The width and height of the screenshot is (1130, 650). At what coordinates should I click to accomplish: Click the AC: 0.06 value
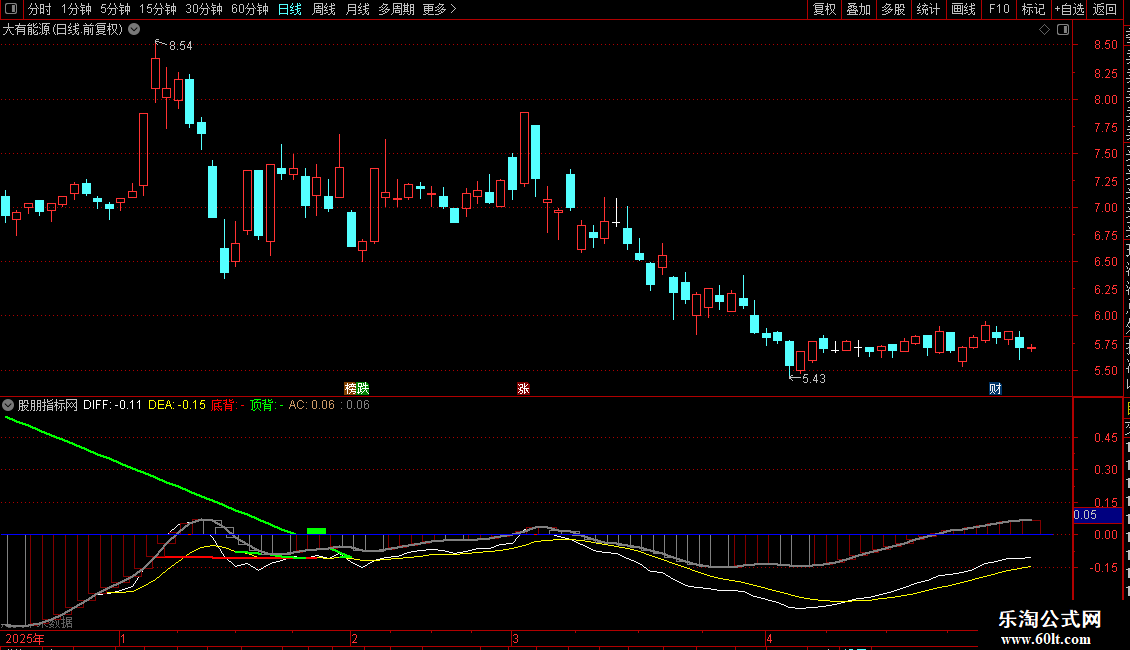pos(311,405)
